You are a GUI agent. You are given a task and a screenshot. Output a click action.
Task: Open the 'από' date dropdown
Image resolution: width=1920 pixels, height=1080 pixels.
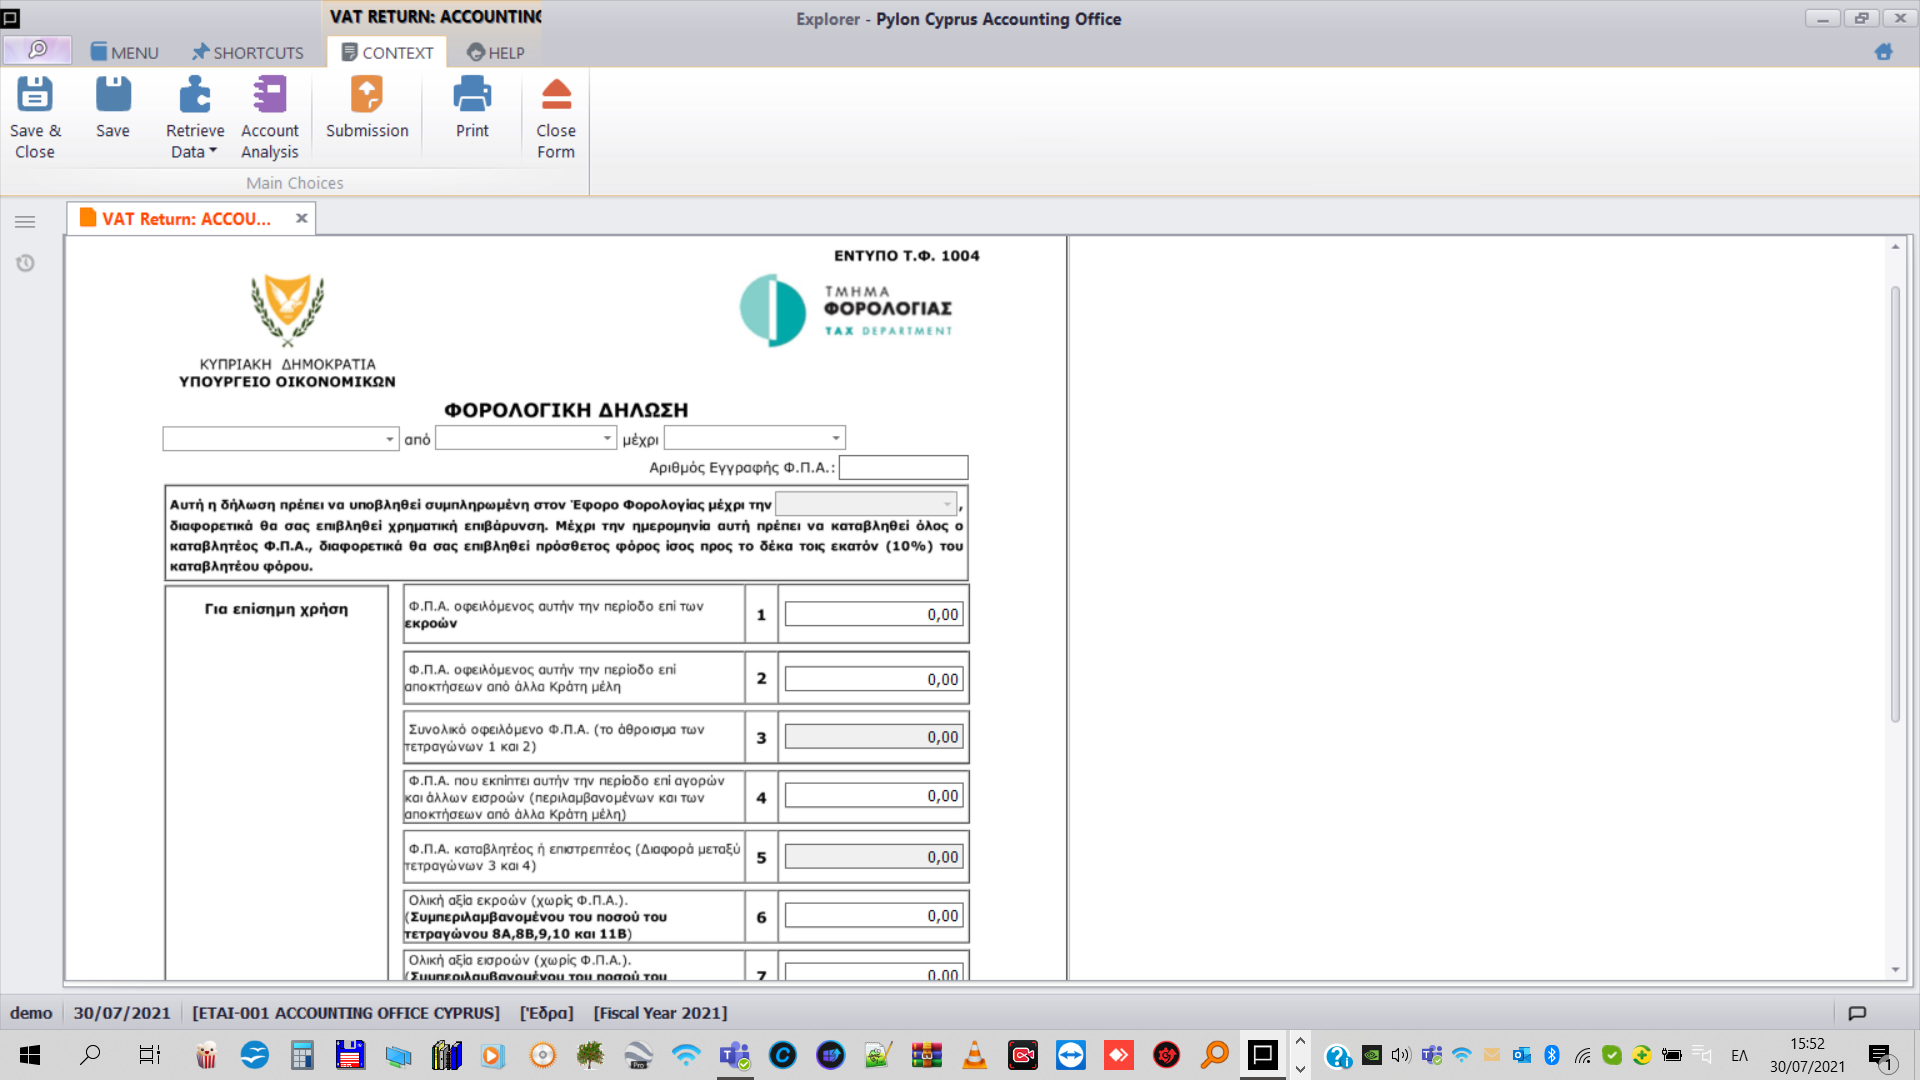pos(606,438)
